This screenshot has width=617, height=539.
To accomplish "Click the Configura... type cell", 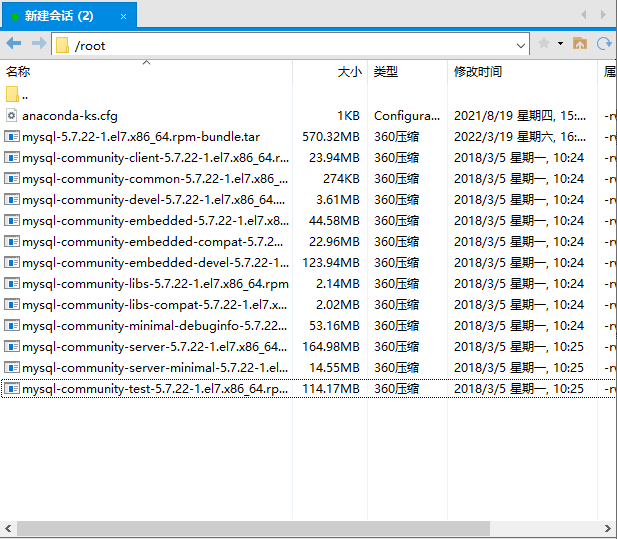I will [407, 116].
